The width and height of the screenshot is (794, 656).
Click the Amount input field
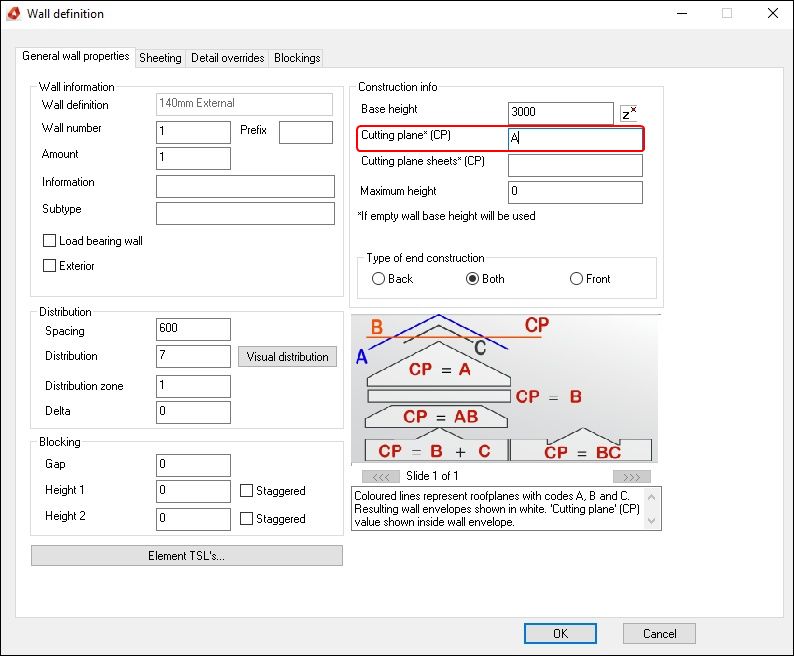pos(193,158)
